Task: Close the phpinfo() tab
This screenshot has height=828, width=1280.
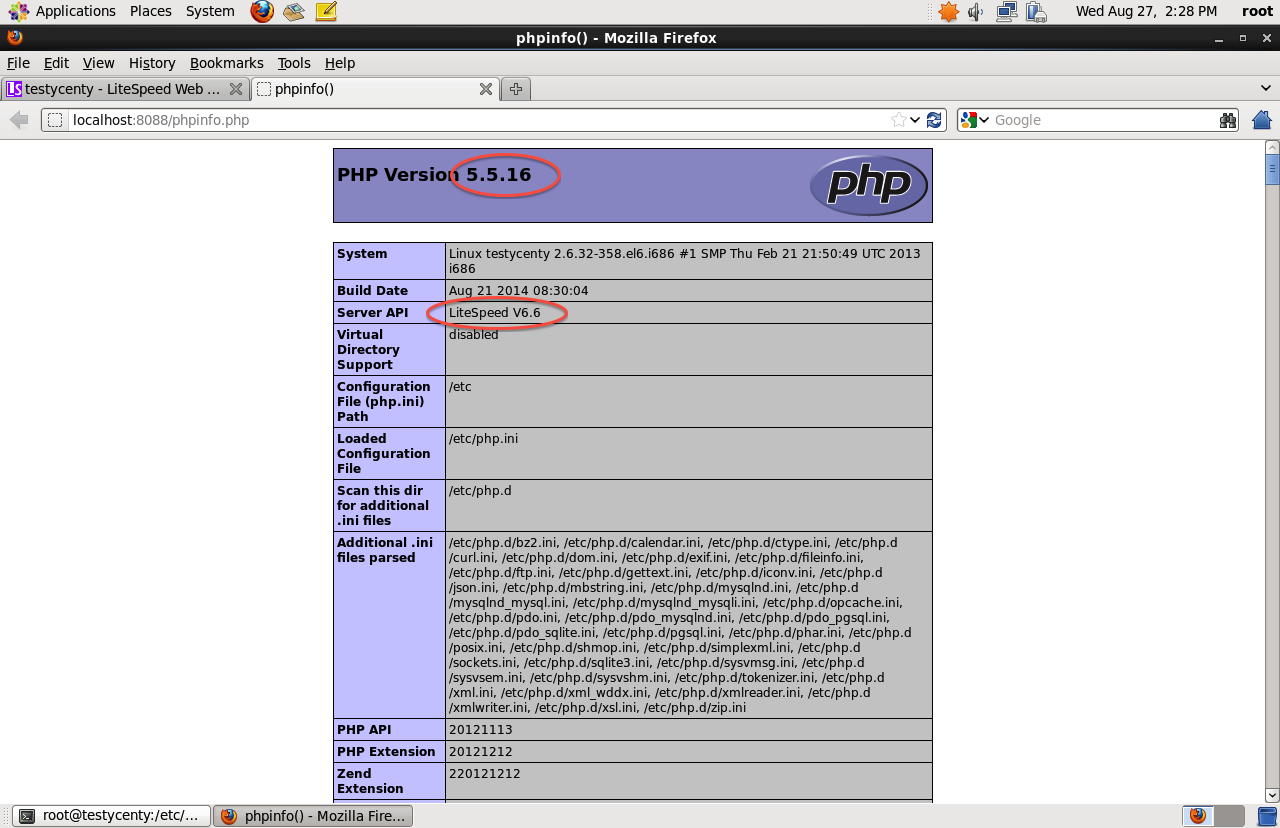Action: click(486, 89)
